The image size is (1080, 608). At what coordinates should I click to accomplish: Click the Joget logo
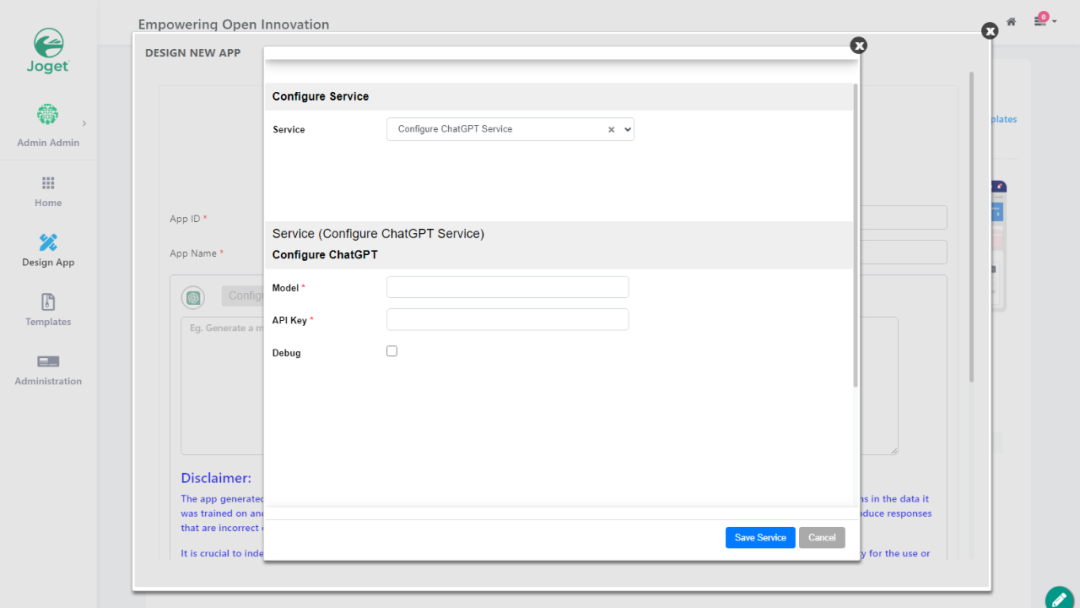48,50
